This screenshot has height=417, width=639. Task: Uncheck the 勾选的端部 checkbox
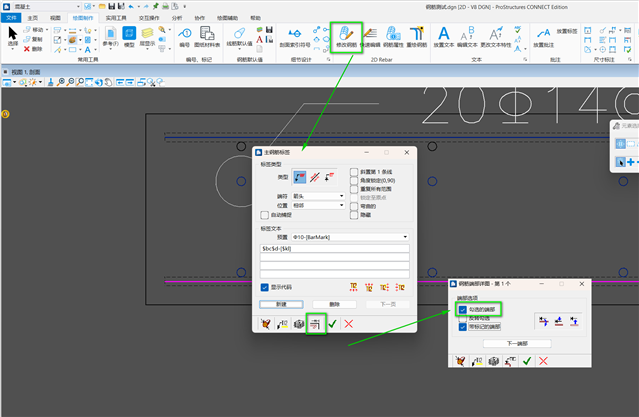[462, 310]
